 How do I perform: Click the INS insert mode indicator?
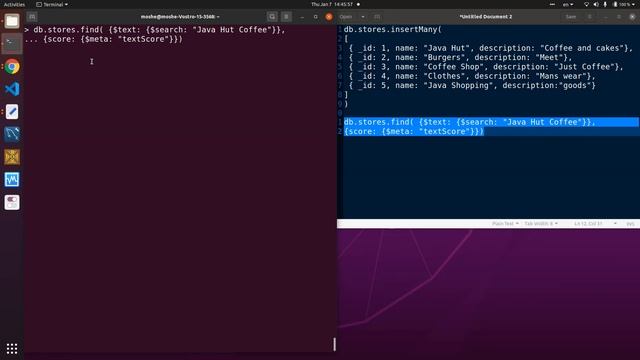(x=630, y=224)
